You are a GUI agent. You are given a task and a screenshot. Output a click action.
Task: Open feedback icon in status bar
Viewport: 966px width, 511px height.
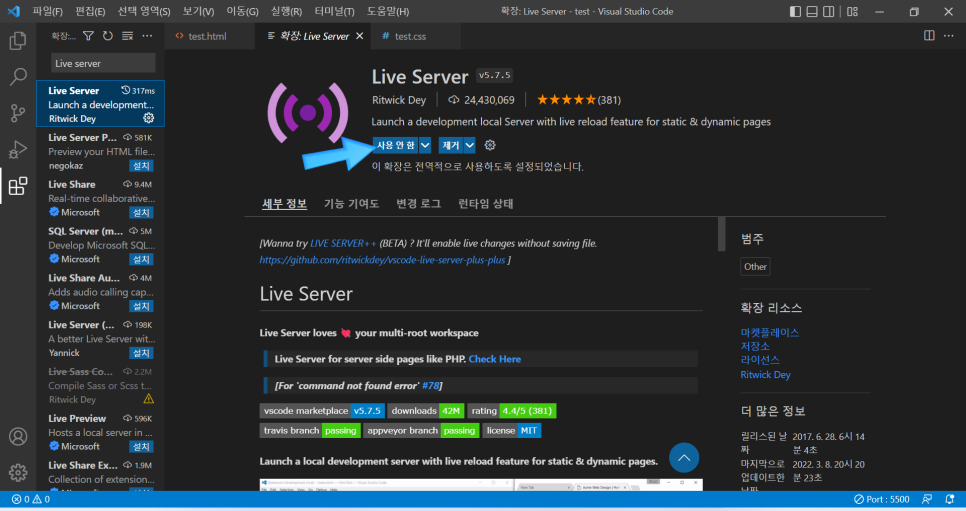(927, 499)
